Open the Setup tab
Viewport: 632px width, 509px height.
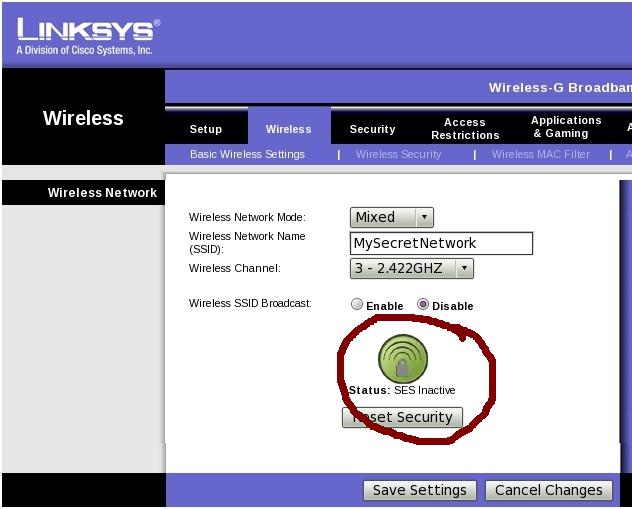pos(206,129)
